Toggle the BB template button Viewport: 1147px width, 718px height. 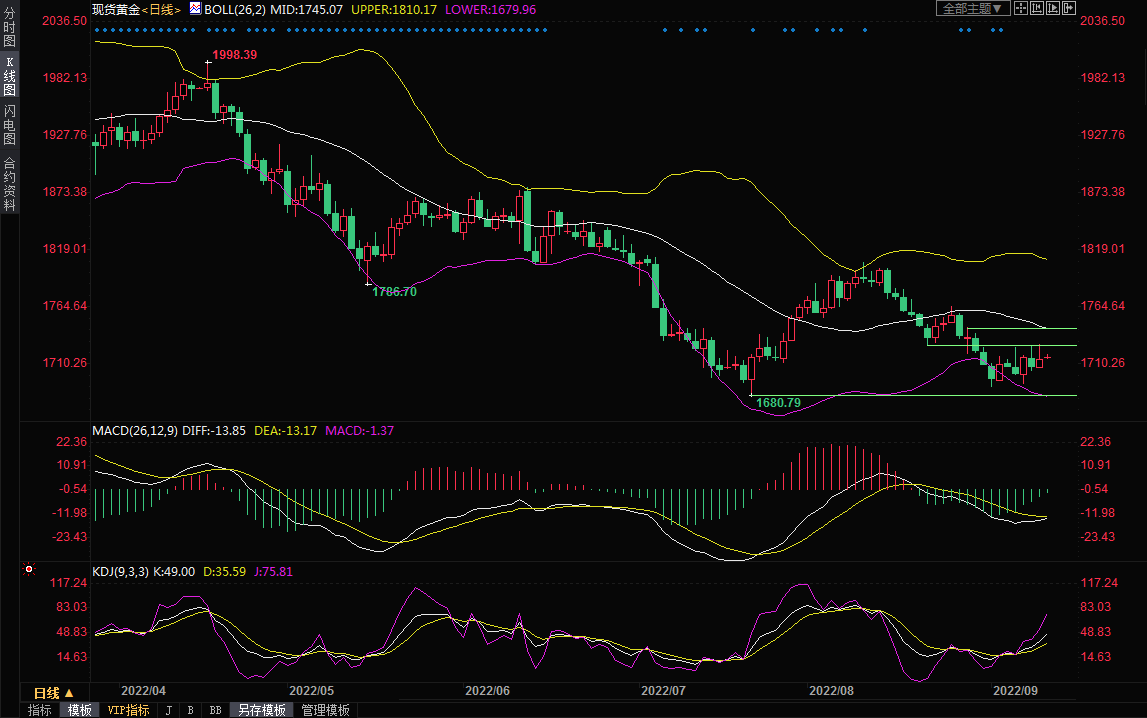215,710
